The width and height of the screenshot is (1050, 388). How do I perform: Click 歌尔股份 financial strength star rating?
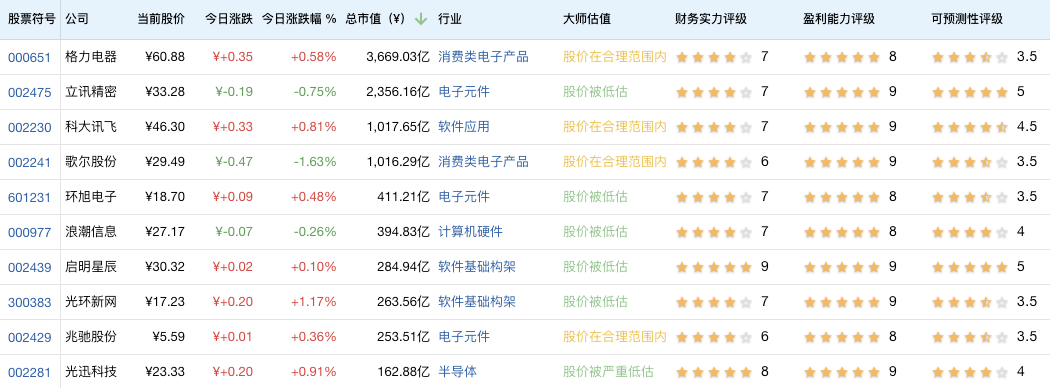pos(714,162)
